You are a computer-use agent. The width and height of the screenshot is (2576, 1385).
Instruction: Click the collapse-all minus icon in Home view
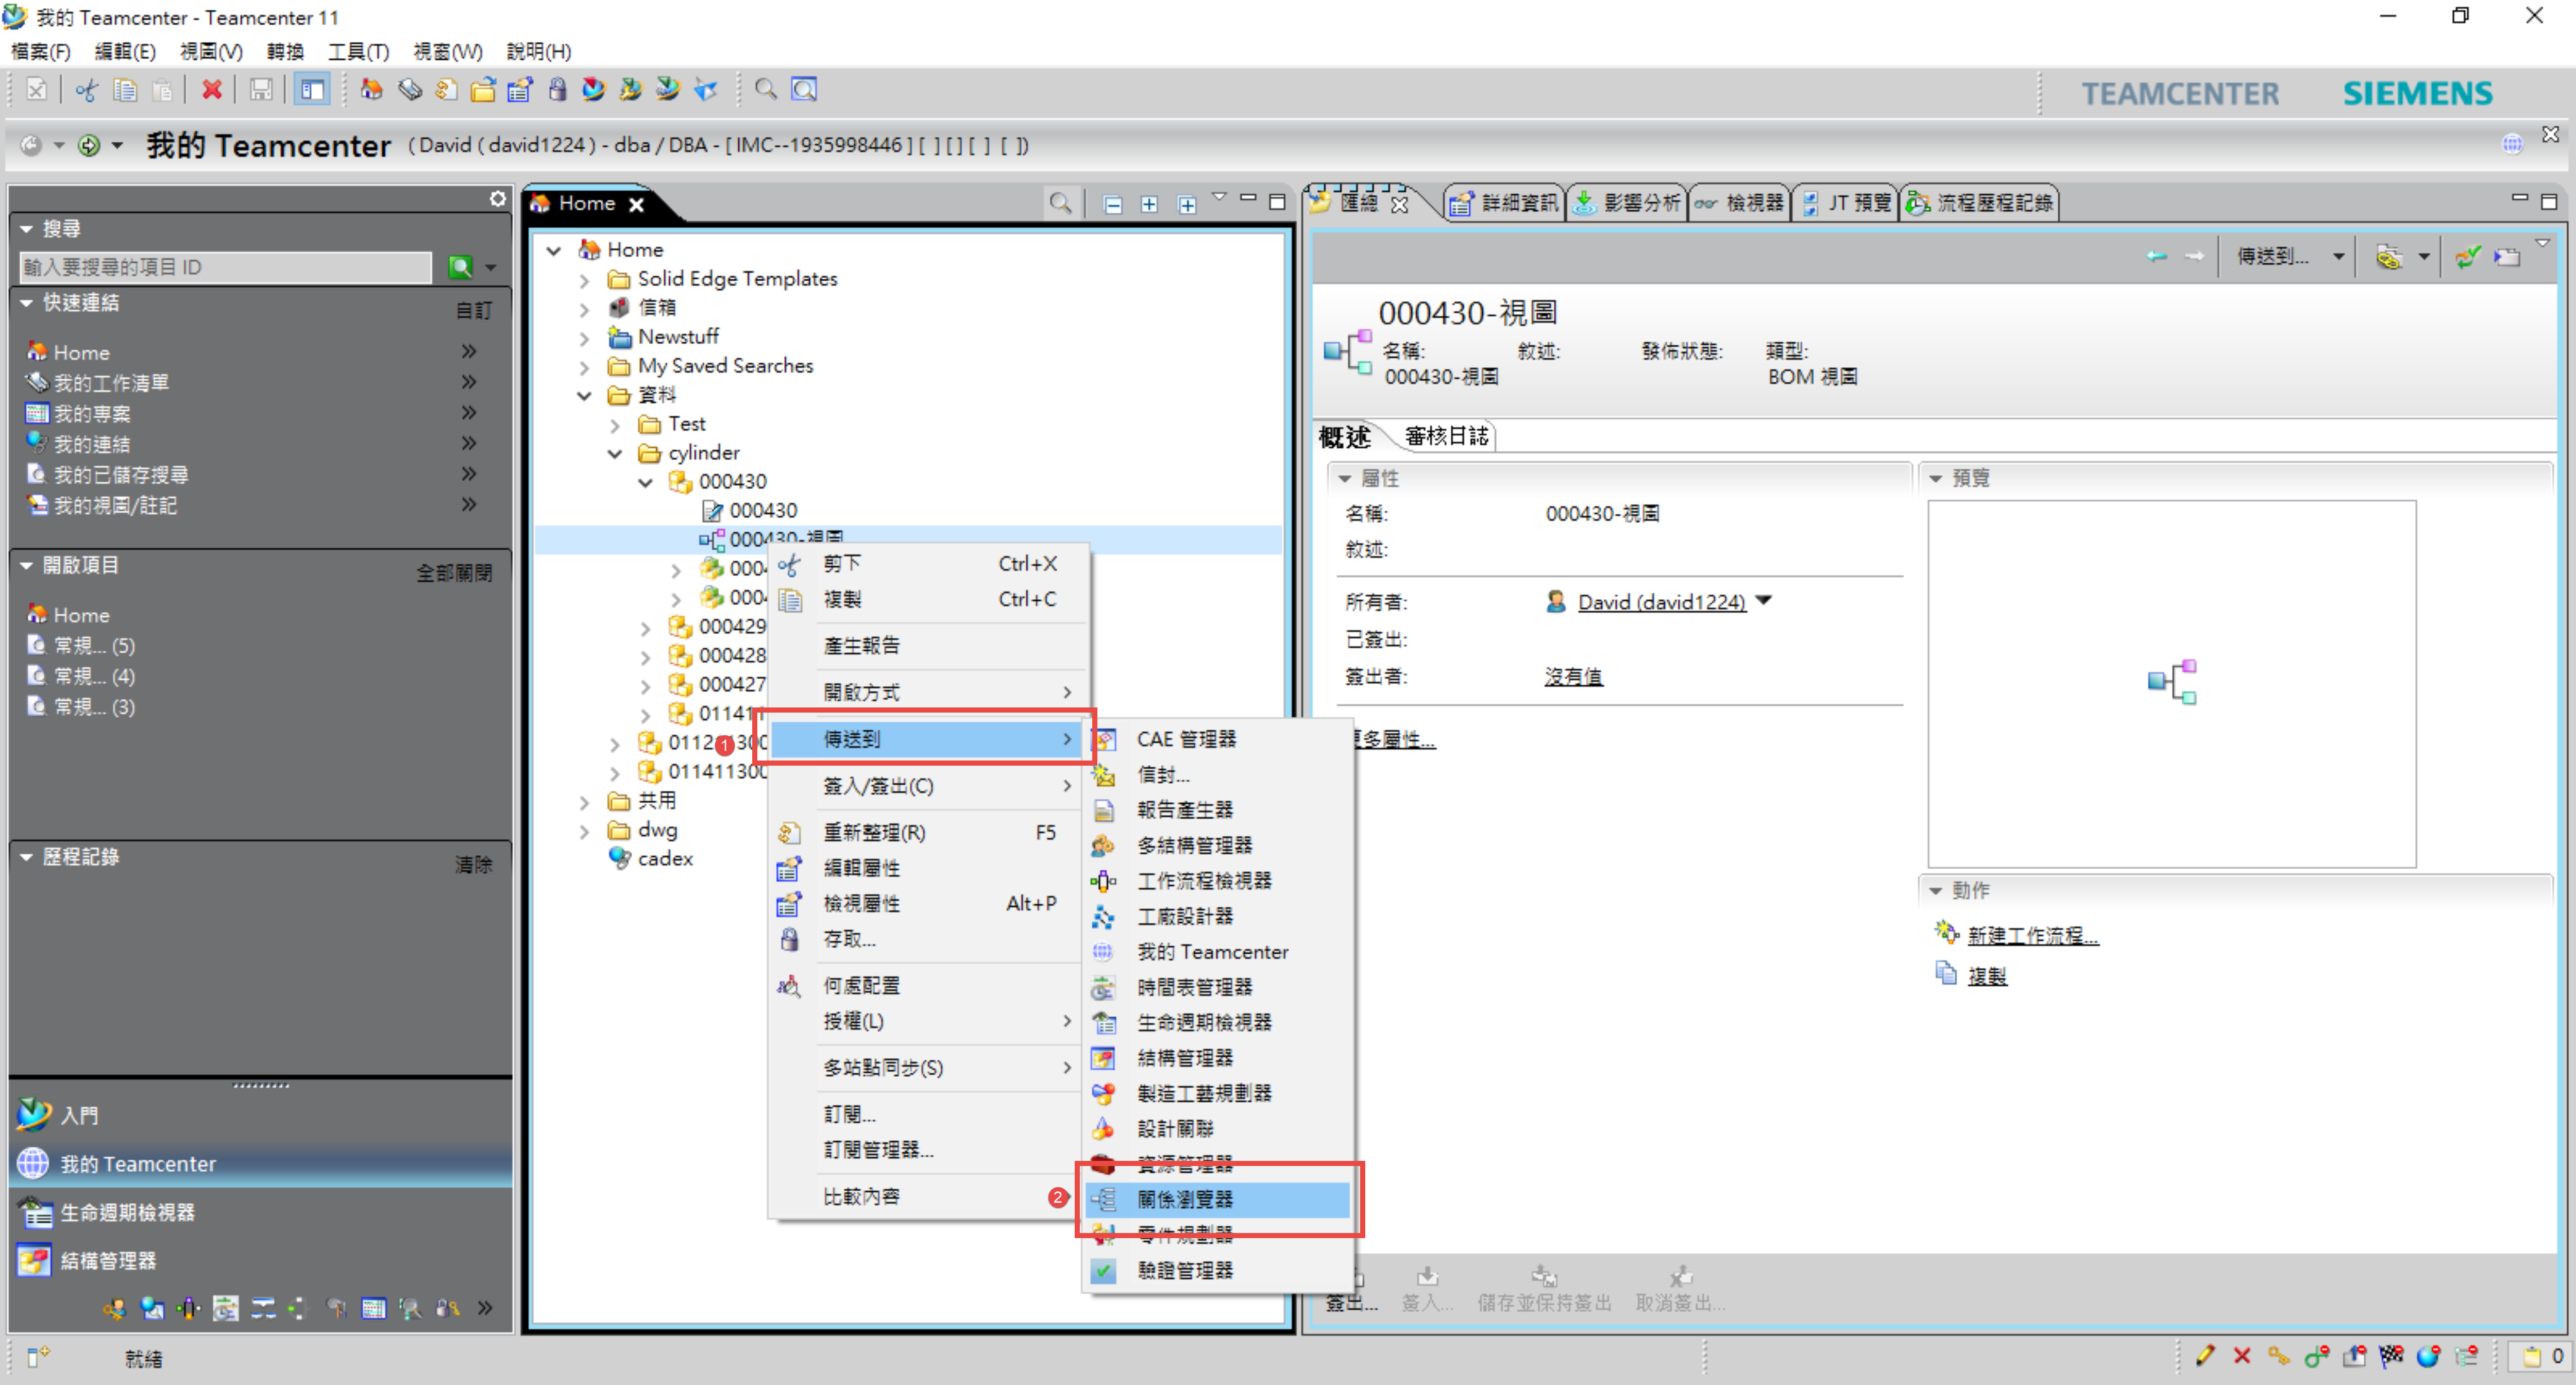(x=1112, y=205)
